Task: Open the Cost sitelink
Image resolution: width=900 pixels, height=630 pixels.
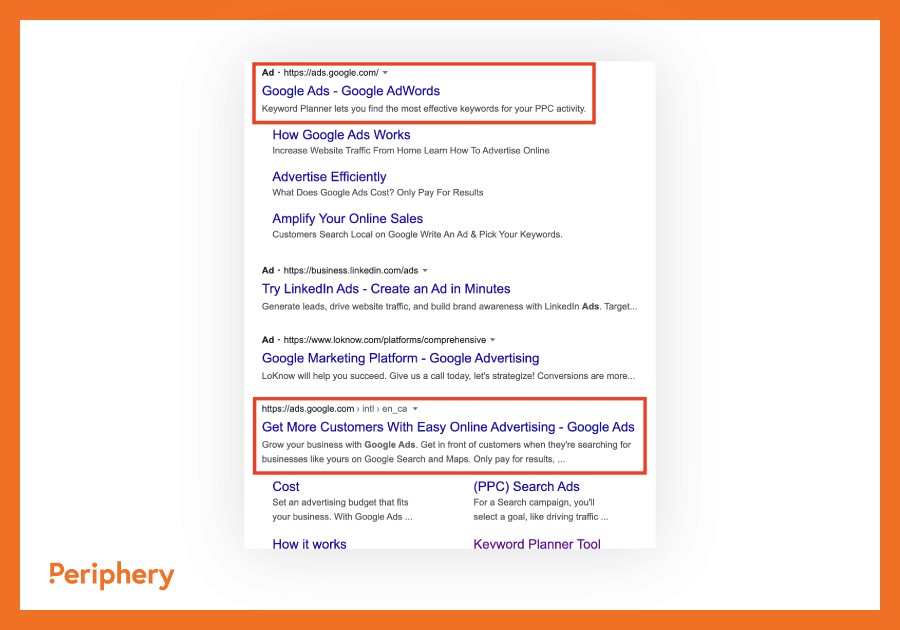Action: click(x=286, y=487)
